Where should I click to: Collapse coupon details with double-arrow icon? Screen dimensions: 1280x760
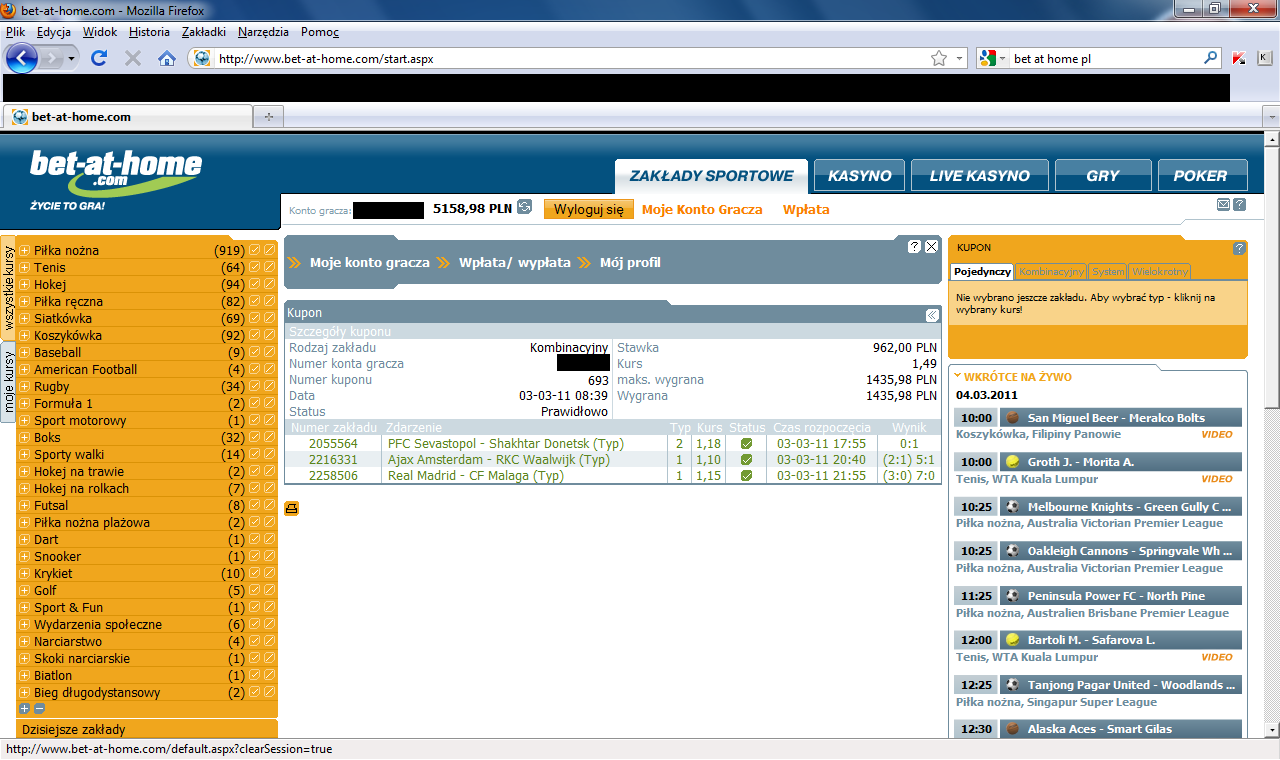click(931, 315)
